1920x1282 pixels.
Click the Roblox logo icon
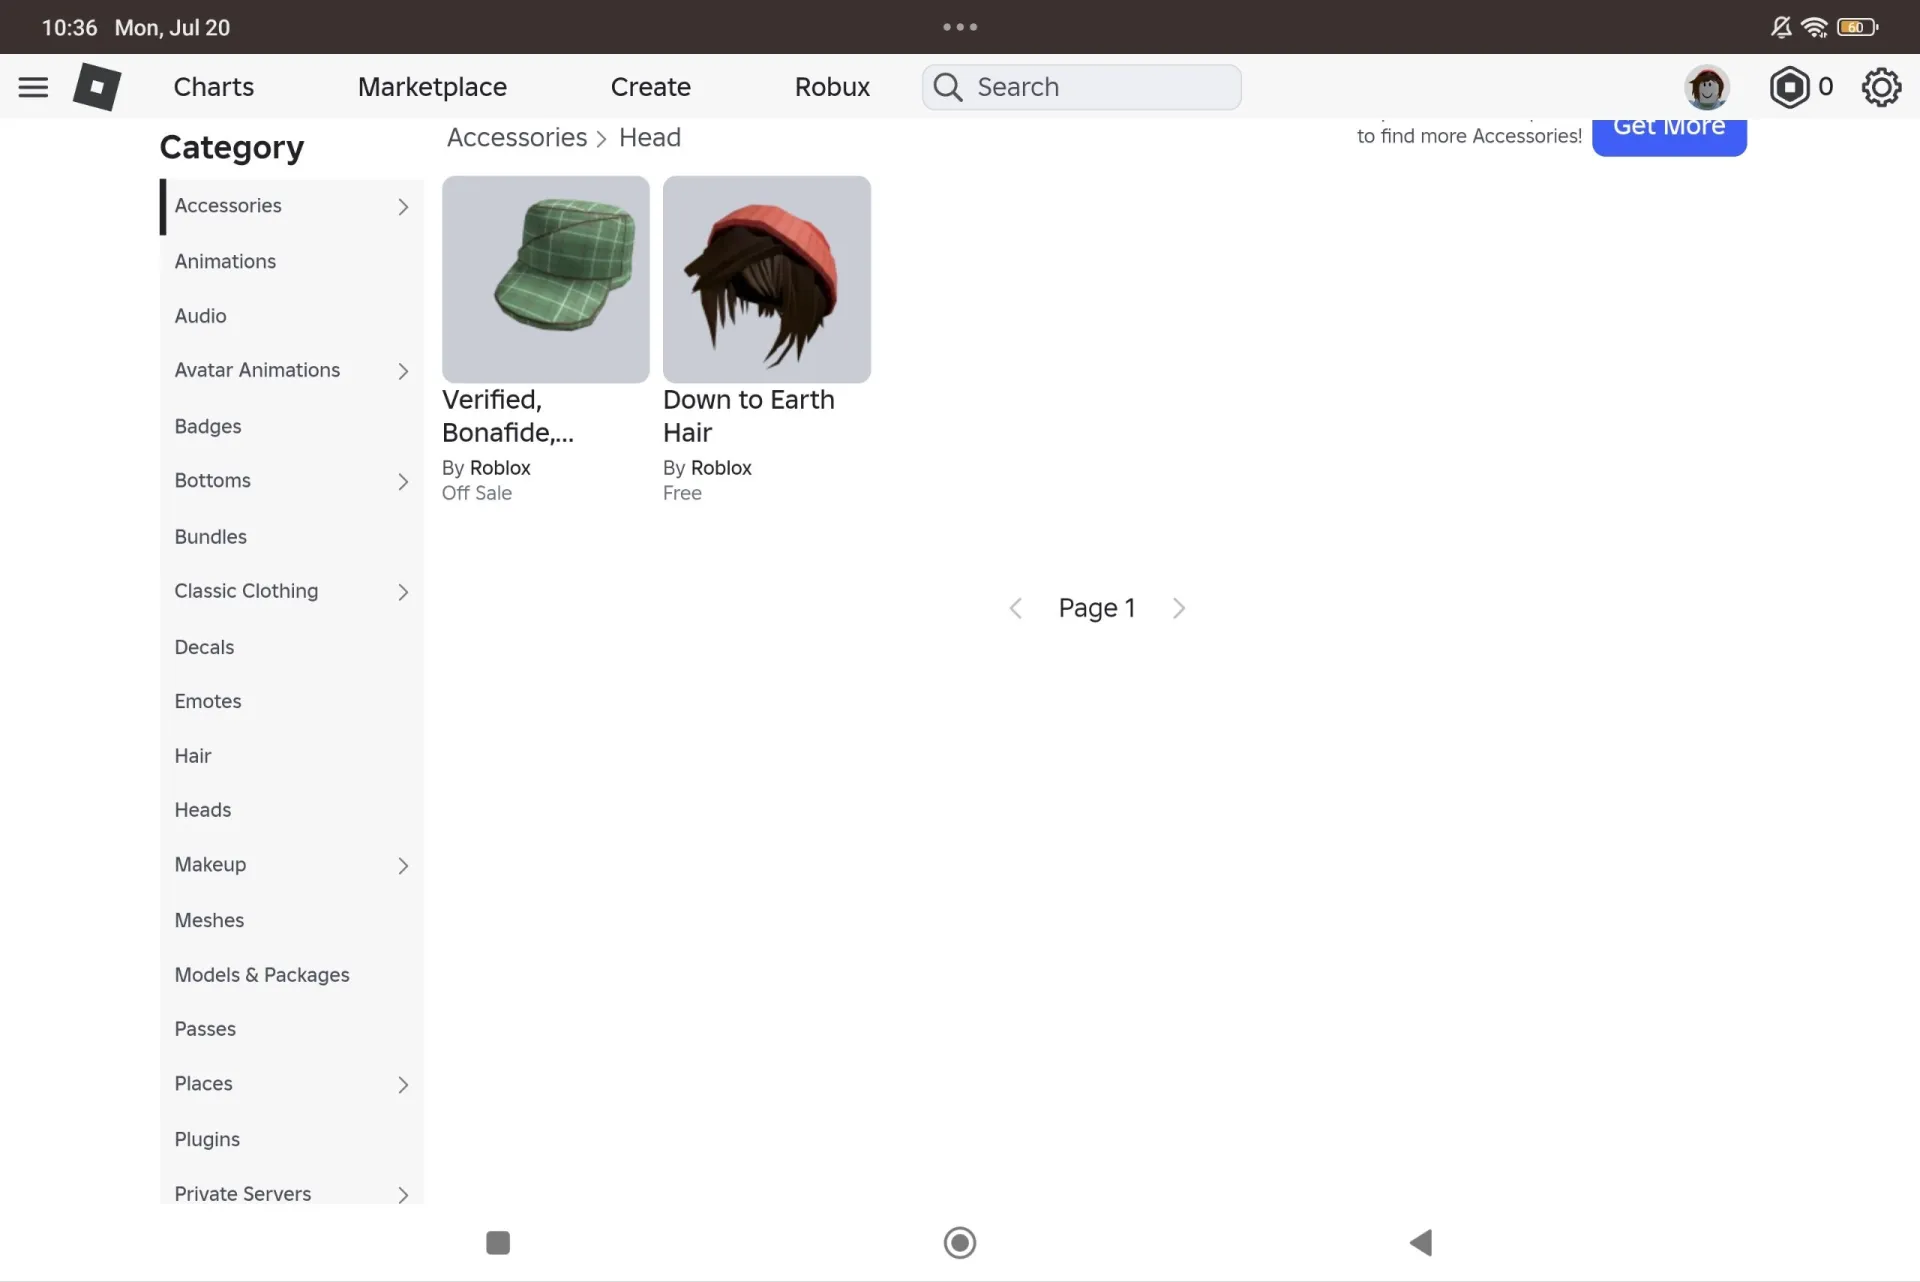click(97, 87)
